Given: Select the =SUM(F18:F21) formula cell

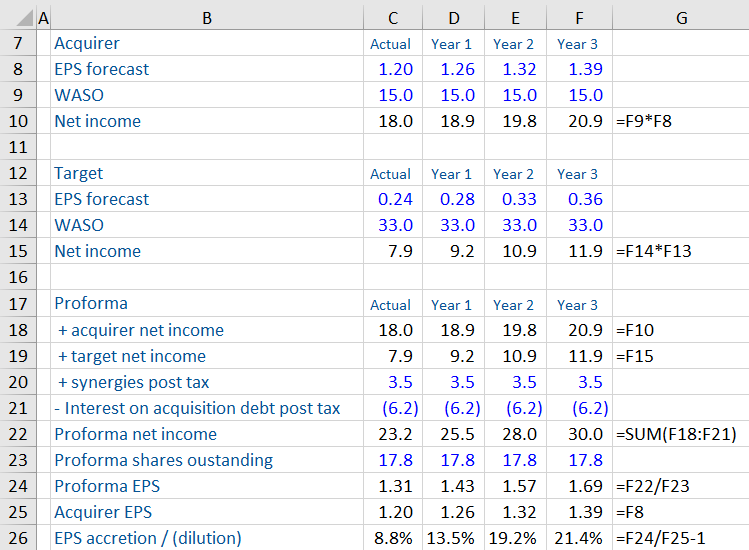Looking at the screenshot, I should (680, 434).
